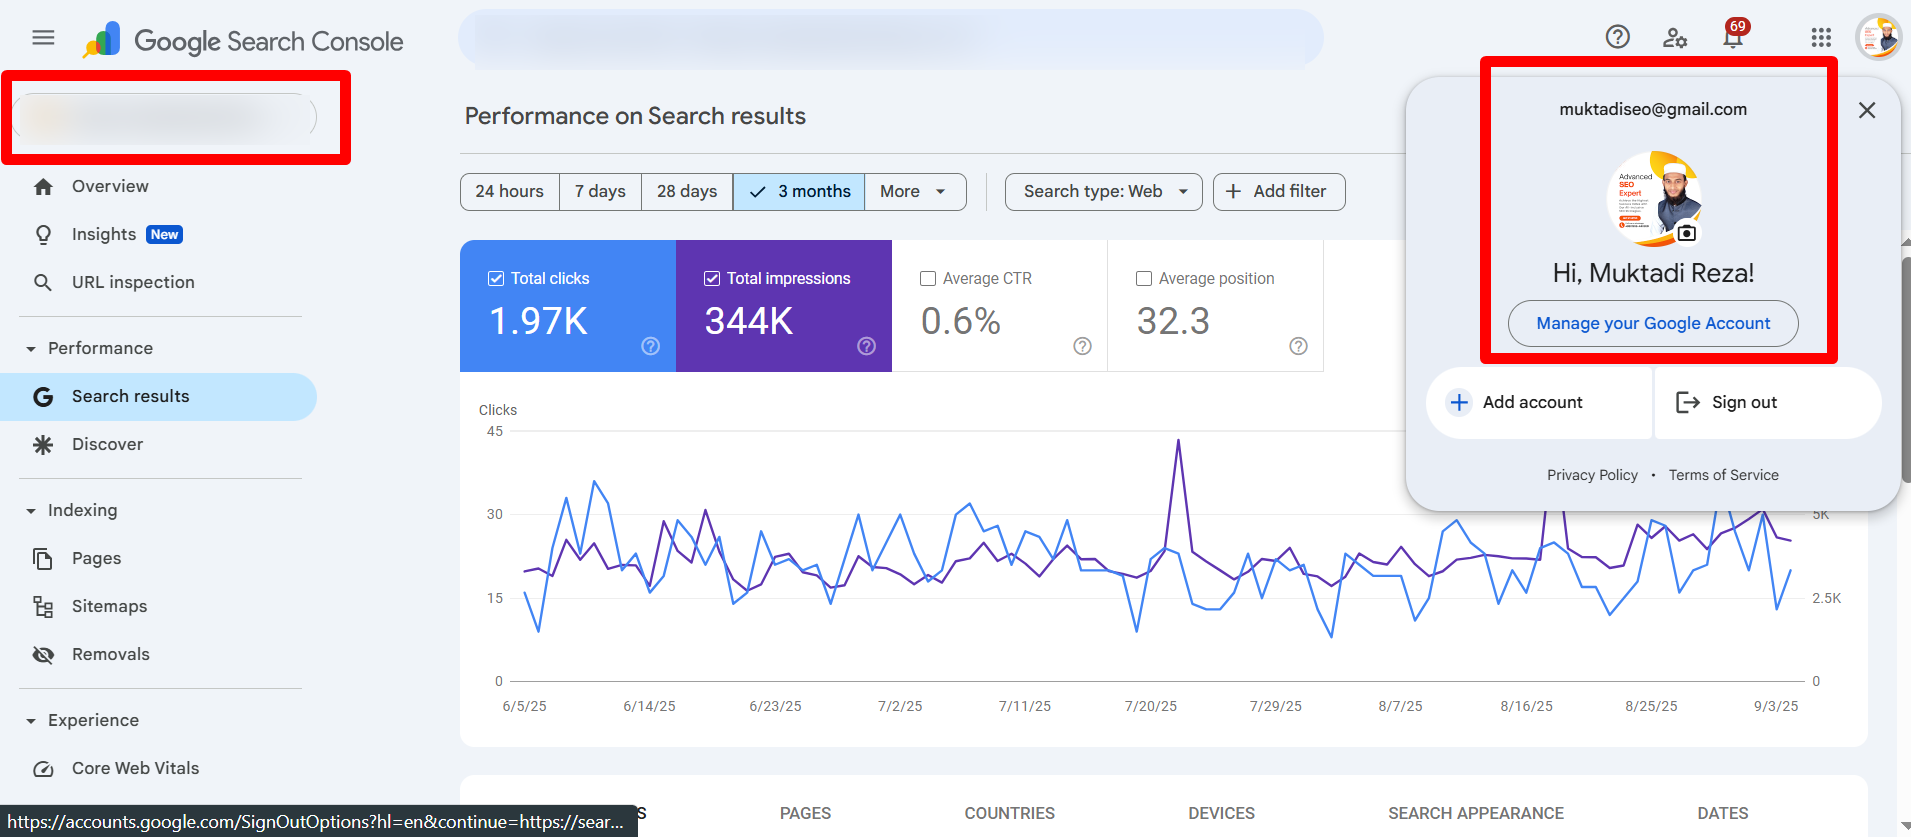Screen dimensions: 1911x837
Task: Open users and settings management icon
Action: [x=1675, y=38]
